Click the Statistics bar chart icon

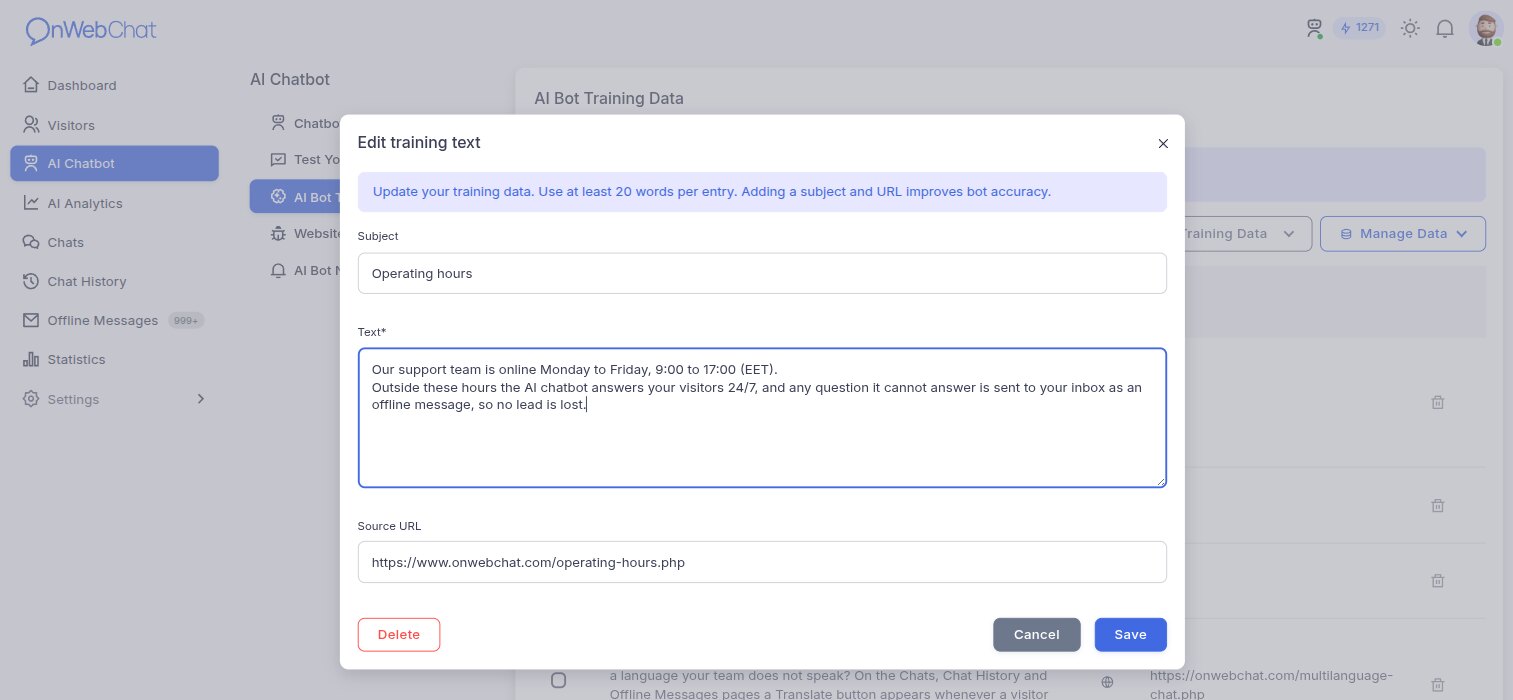(x=31, y=359)
